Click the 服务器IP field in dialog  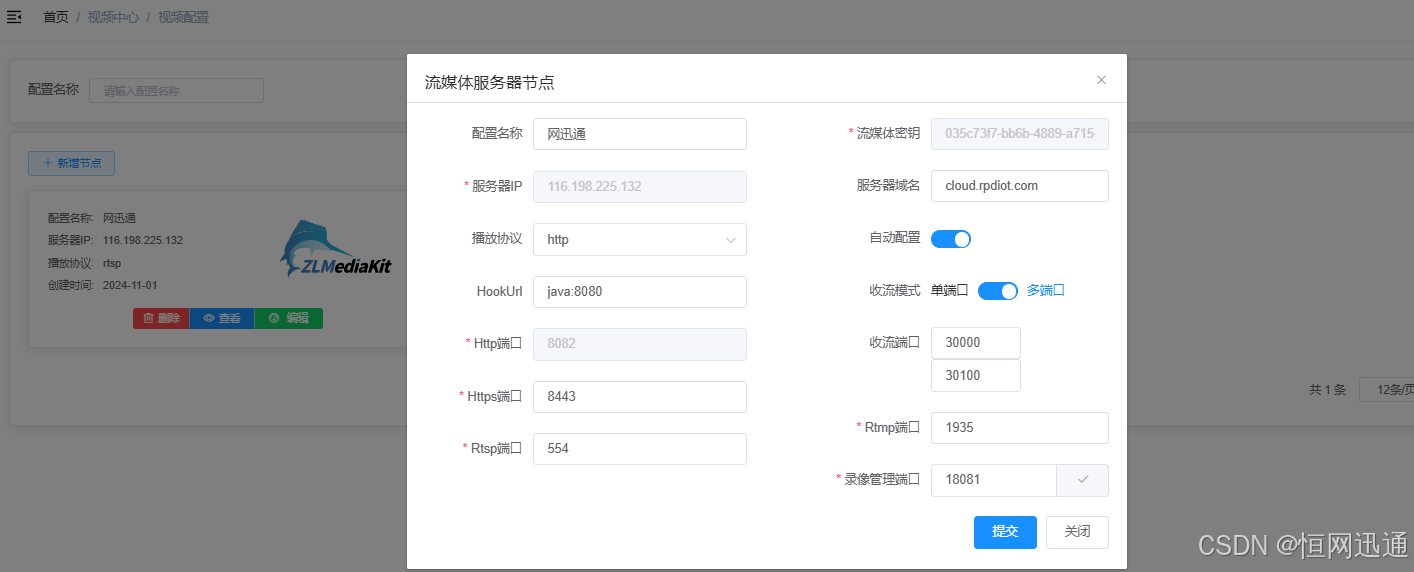click(x=640, y=187)
